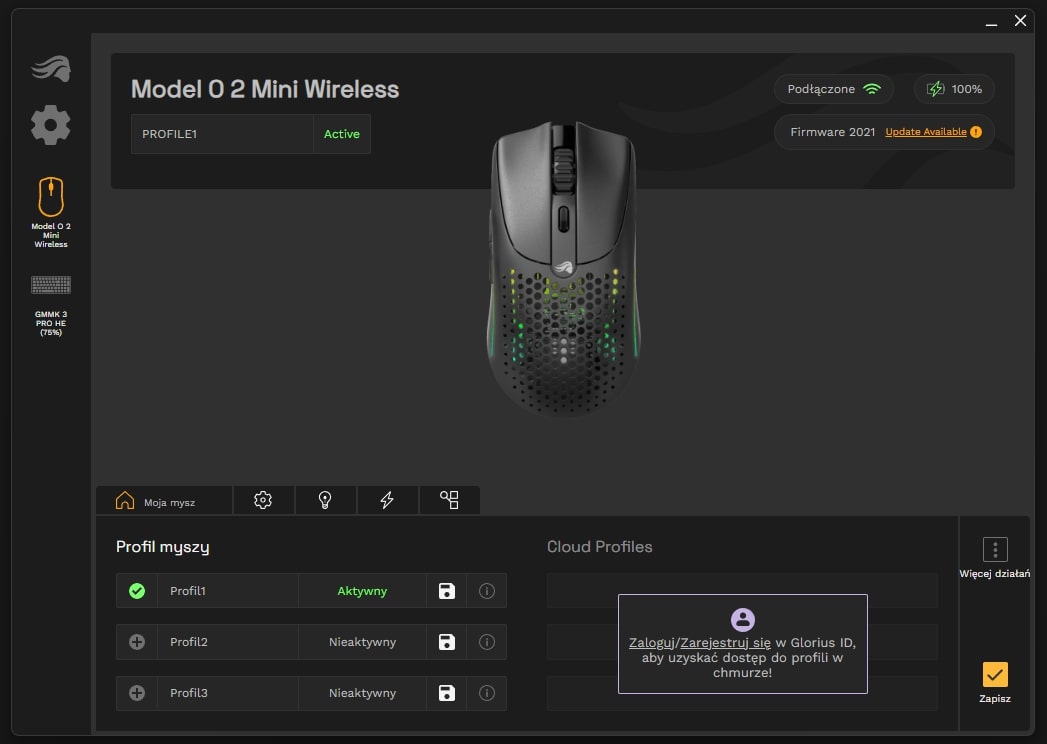Click the Glorious ID user avatar icon
Image resolution: width=1047 pixels, height=744 pixels.
coord(743,620)
